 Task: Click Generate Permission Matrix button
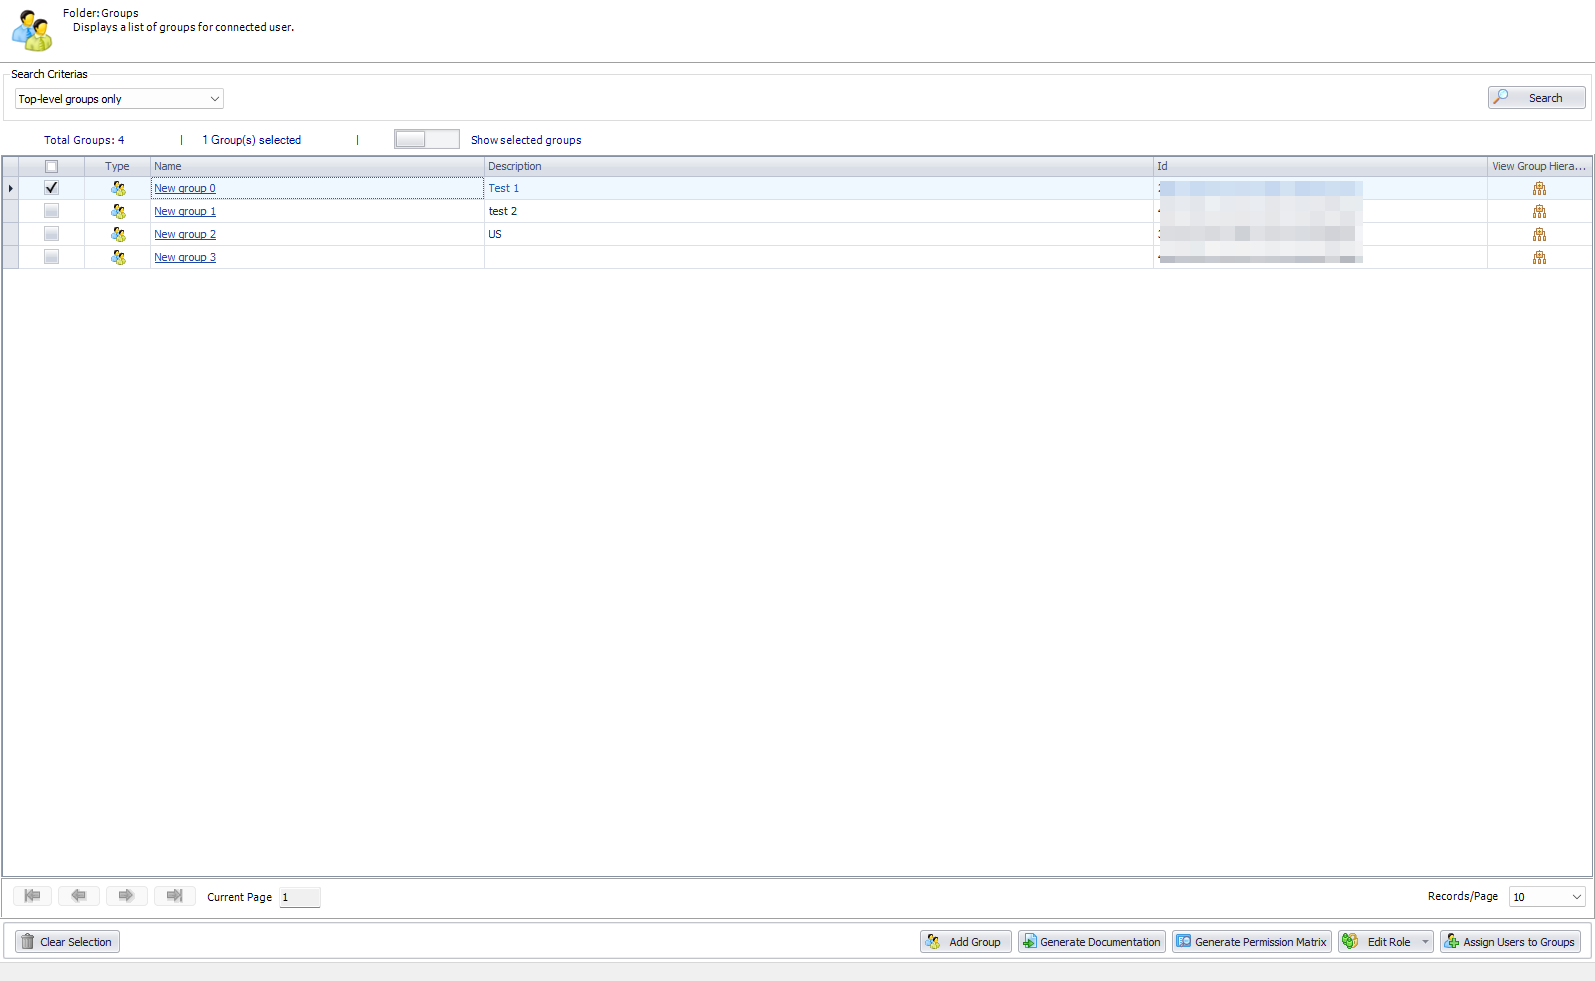tap(1252, 942)
